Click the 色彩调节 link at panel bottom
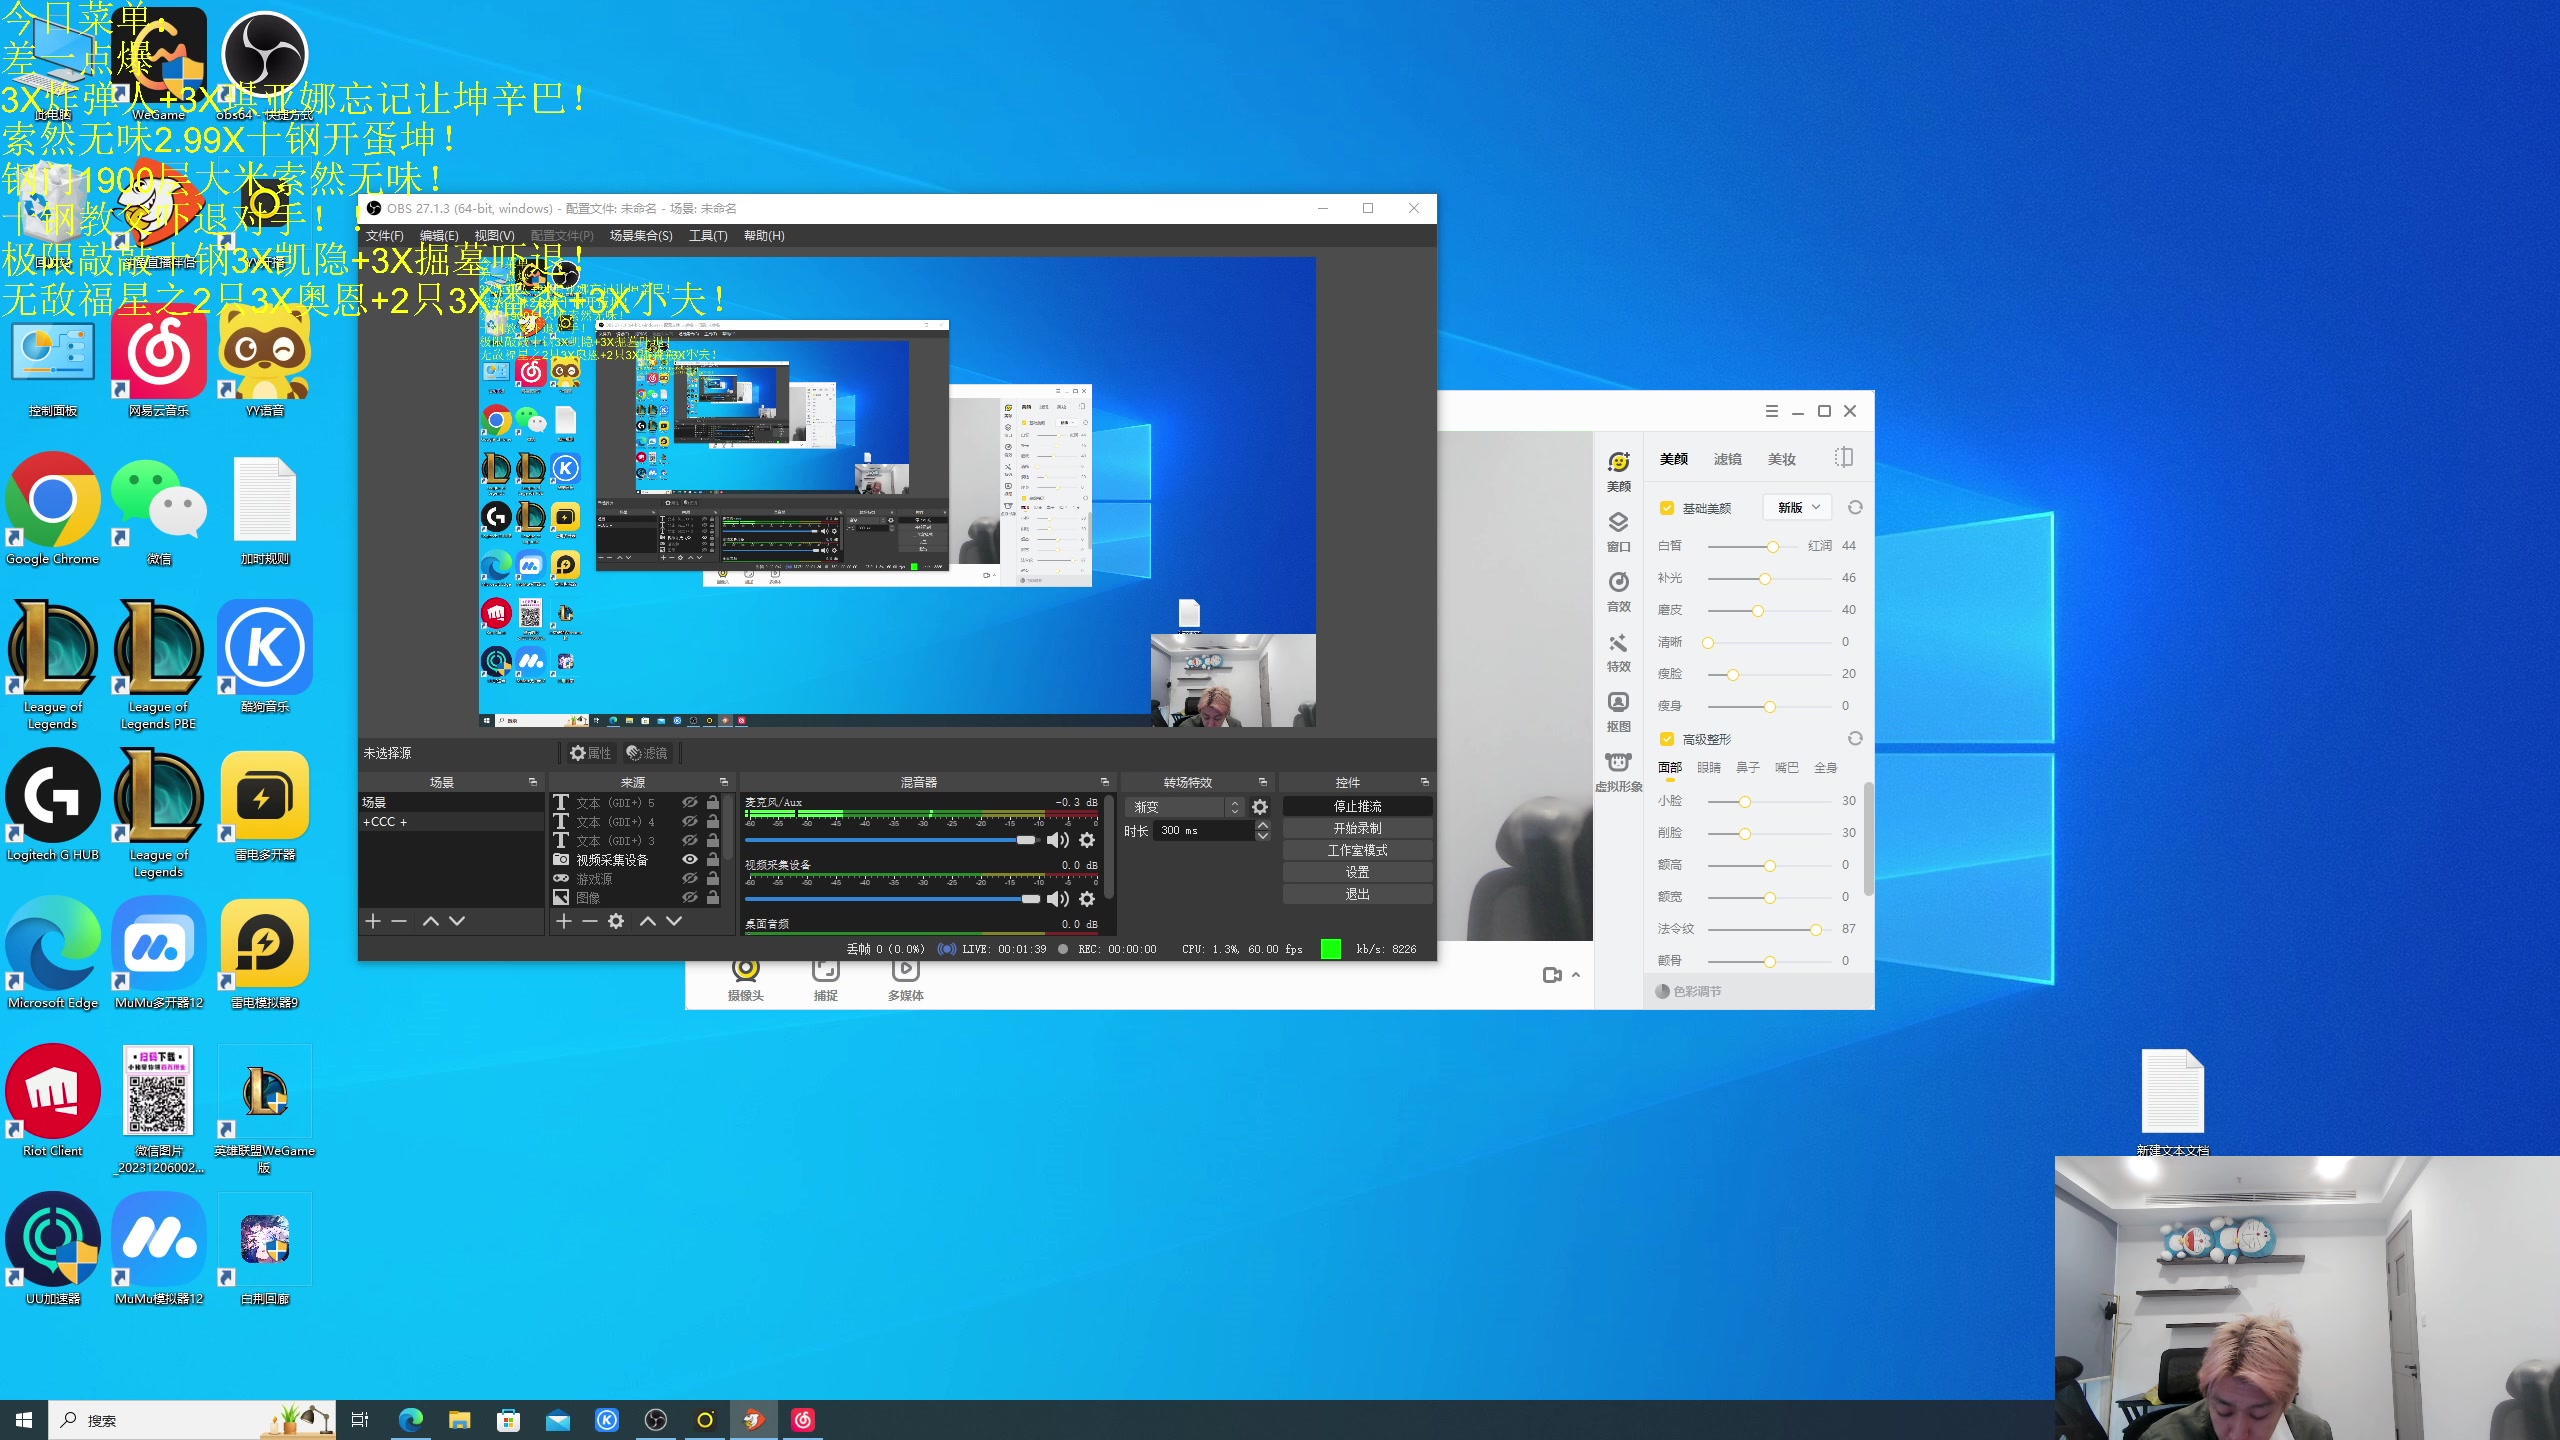 [1689, 991]
